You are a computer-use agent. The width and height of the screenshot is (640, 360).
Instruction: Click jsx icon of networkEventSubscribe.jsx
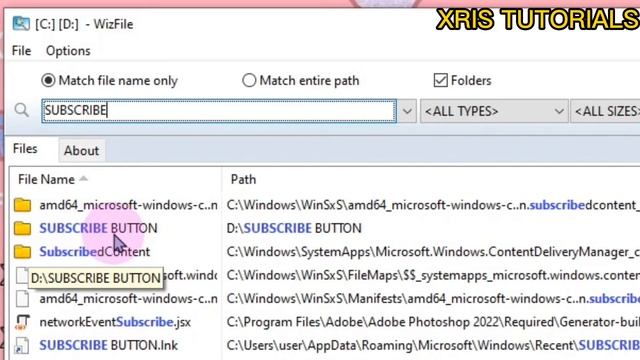[x=22, y=322]
